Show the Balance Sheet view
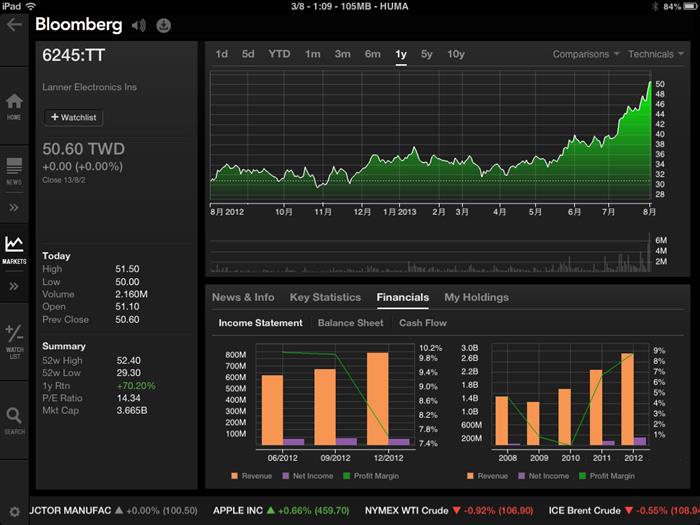 (x=350, y=323)
